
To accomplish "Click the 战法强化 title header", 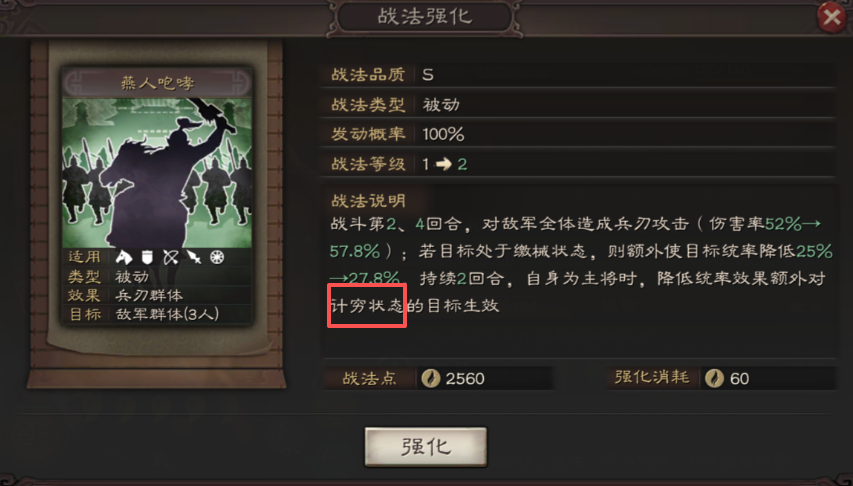I will pyautogui.click(x=425, y=16).
